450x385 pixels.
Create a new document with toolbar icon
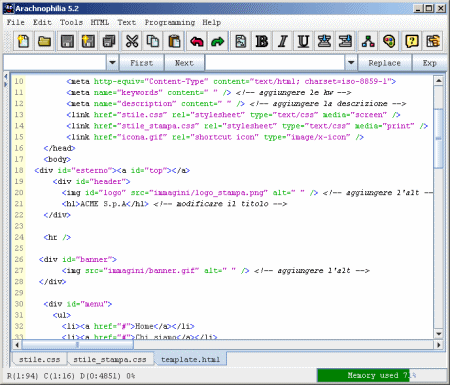tap(23, 41)
